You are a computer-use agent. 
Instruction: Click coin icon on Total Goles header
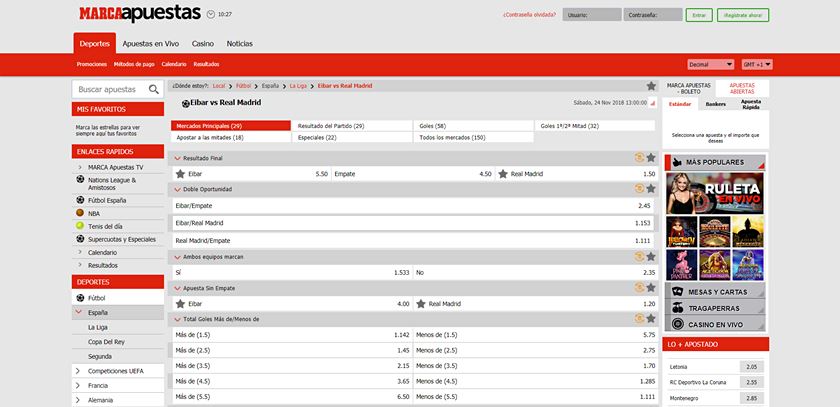tap(639, 319)
